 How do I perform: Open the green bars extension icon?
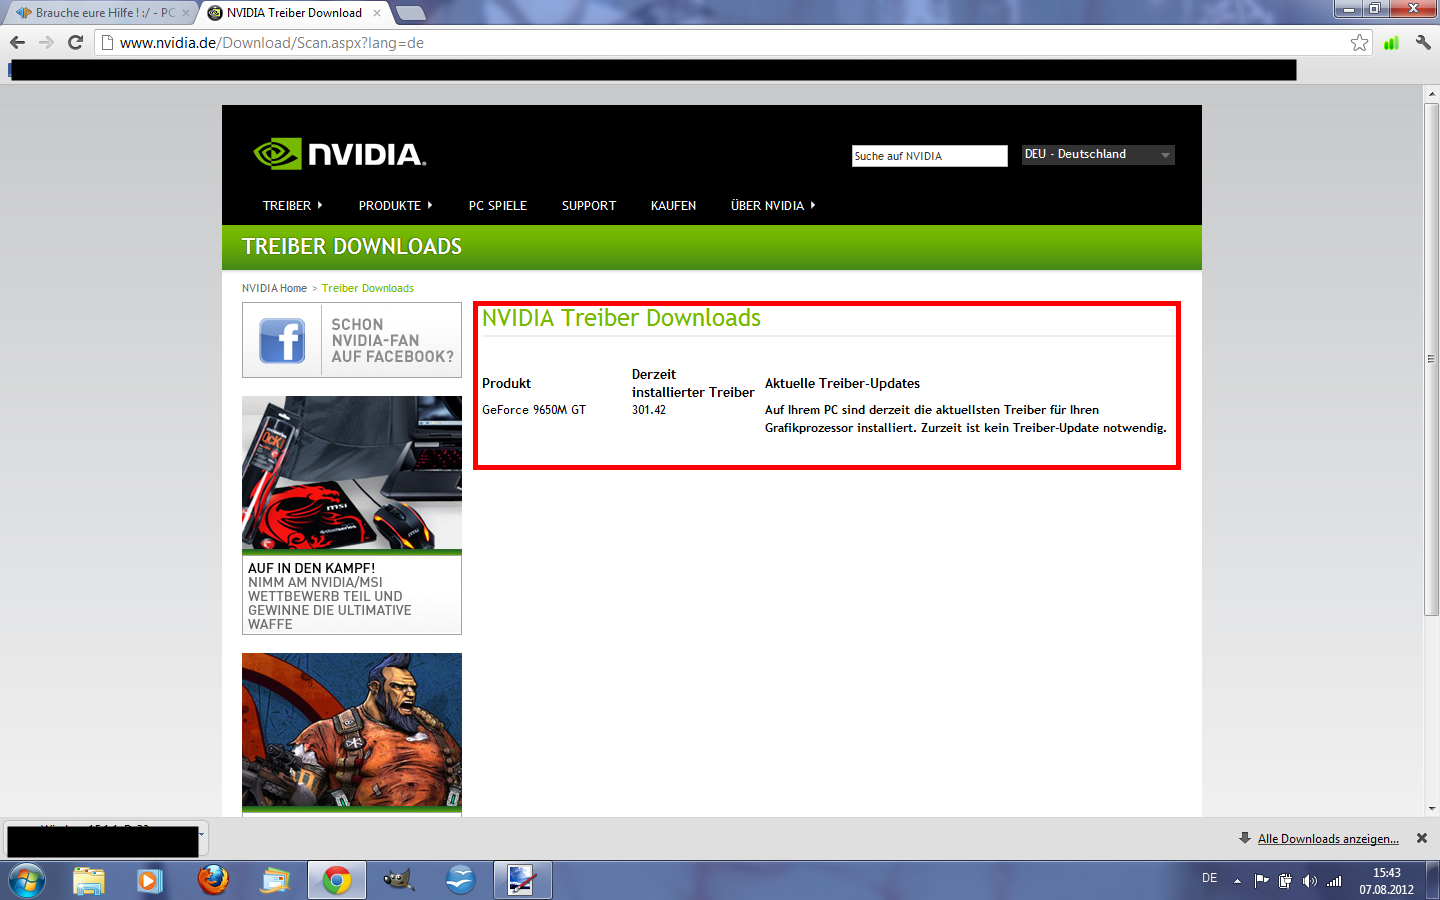(1391, 42)
